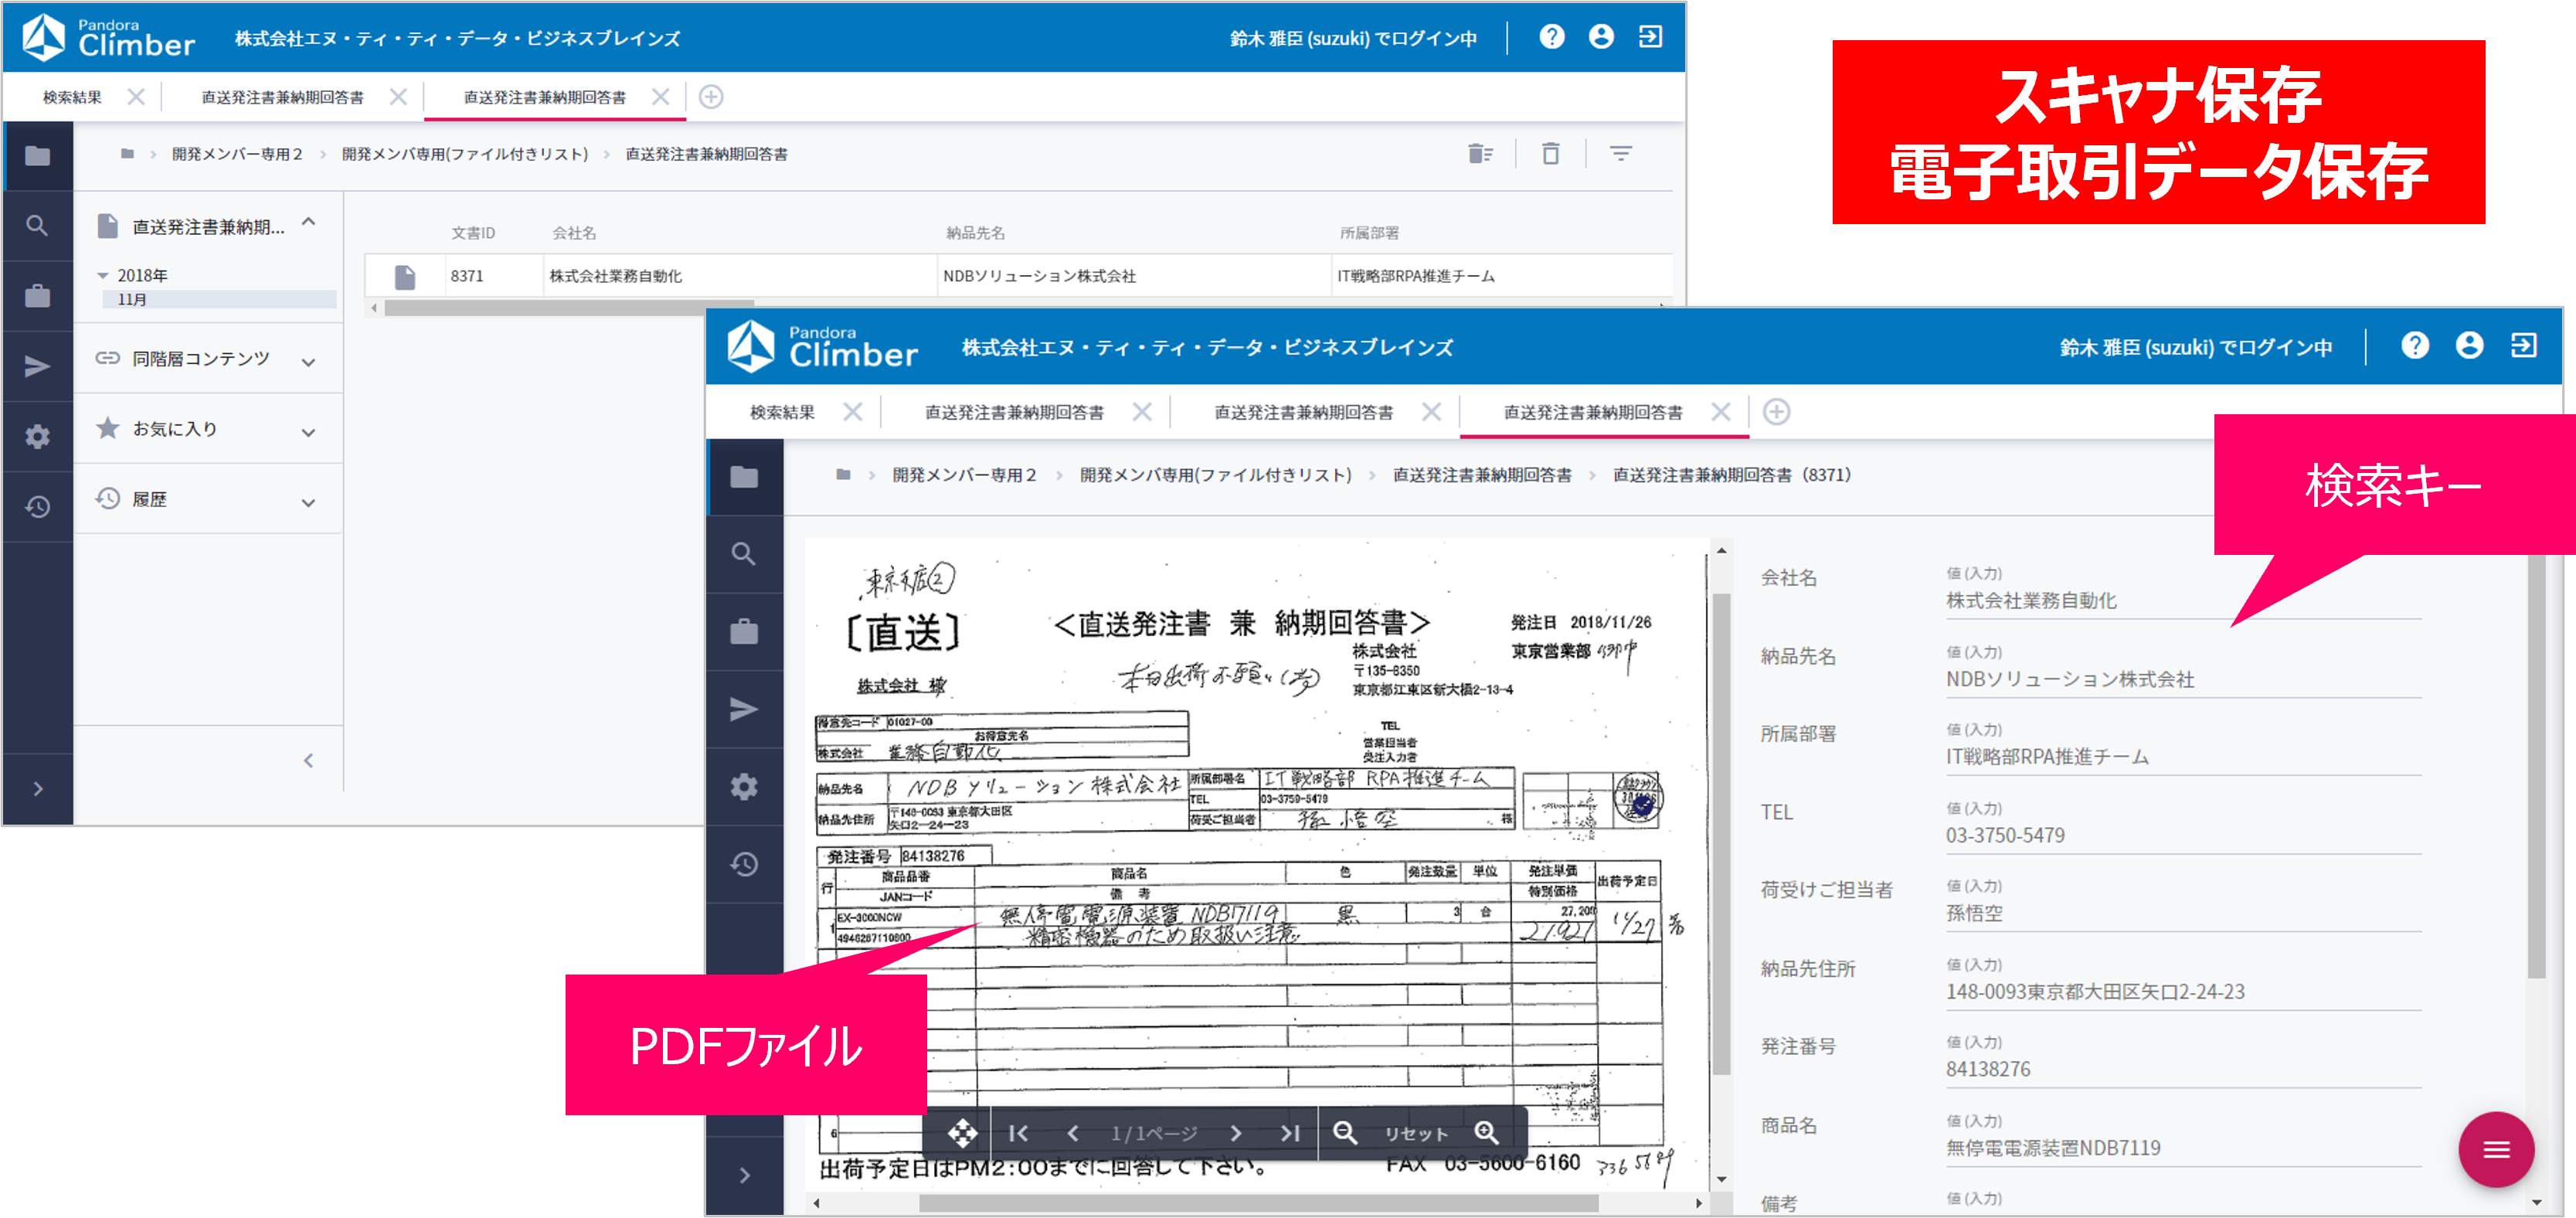
Task: Open search icon in front window sidebar
Action: tap(744, 554)
